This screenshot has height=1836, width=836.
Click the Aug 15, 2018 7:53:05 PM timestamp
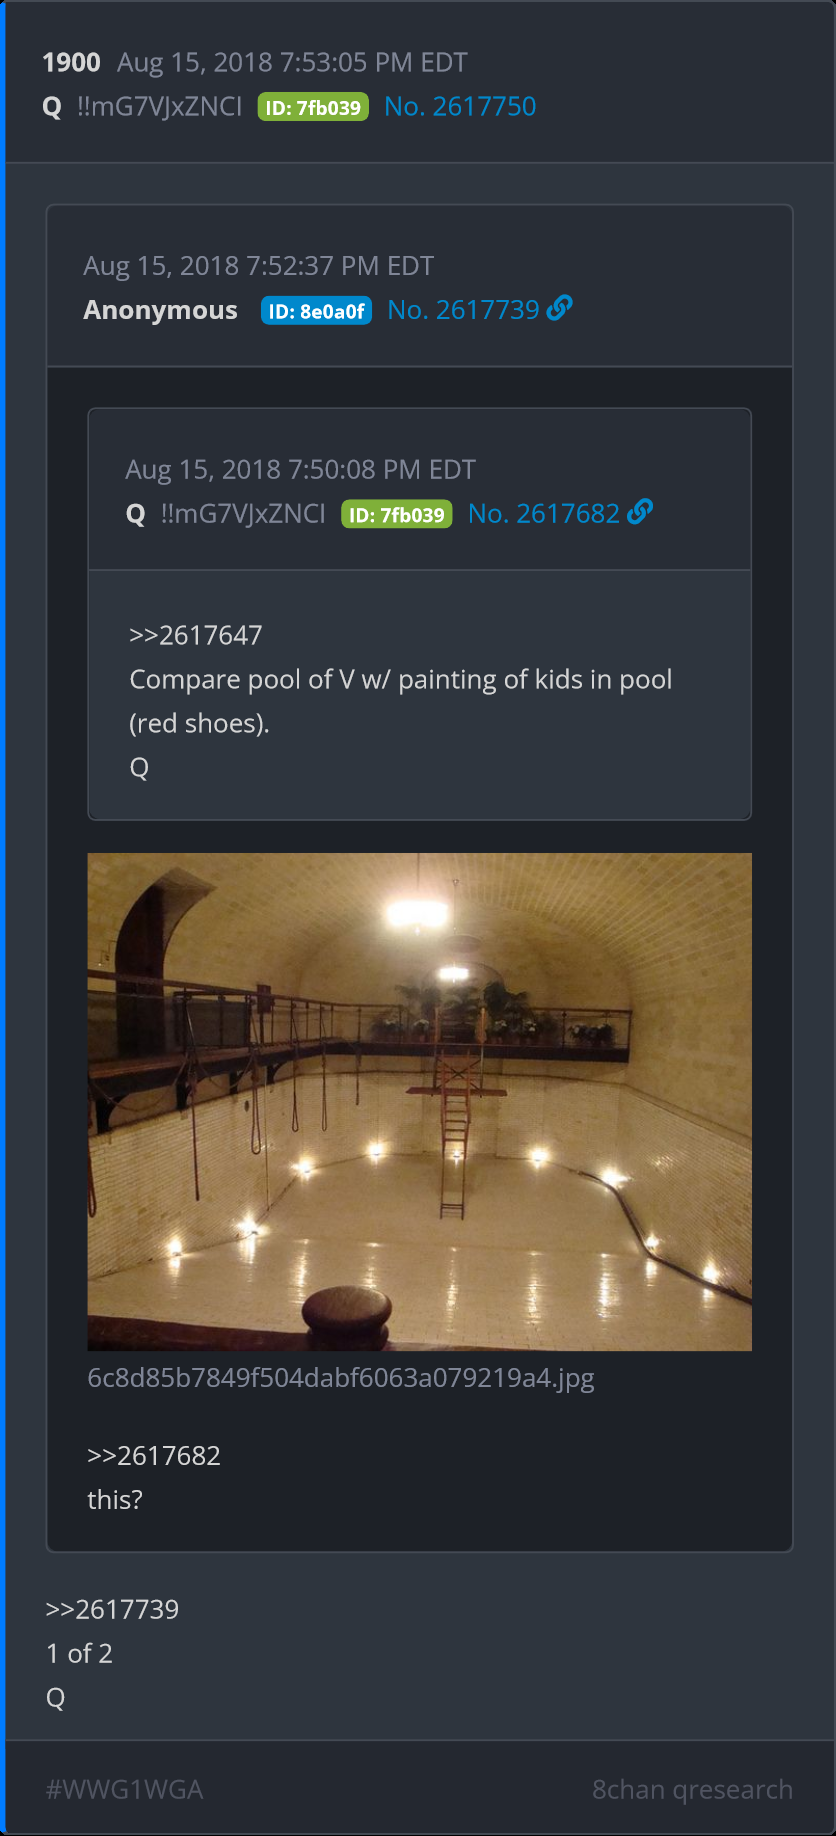(292, 62)
